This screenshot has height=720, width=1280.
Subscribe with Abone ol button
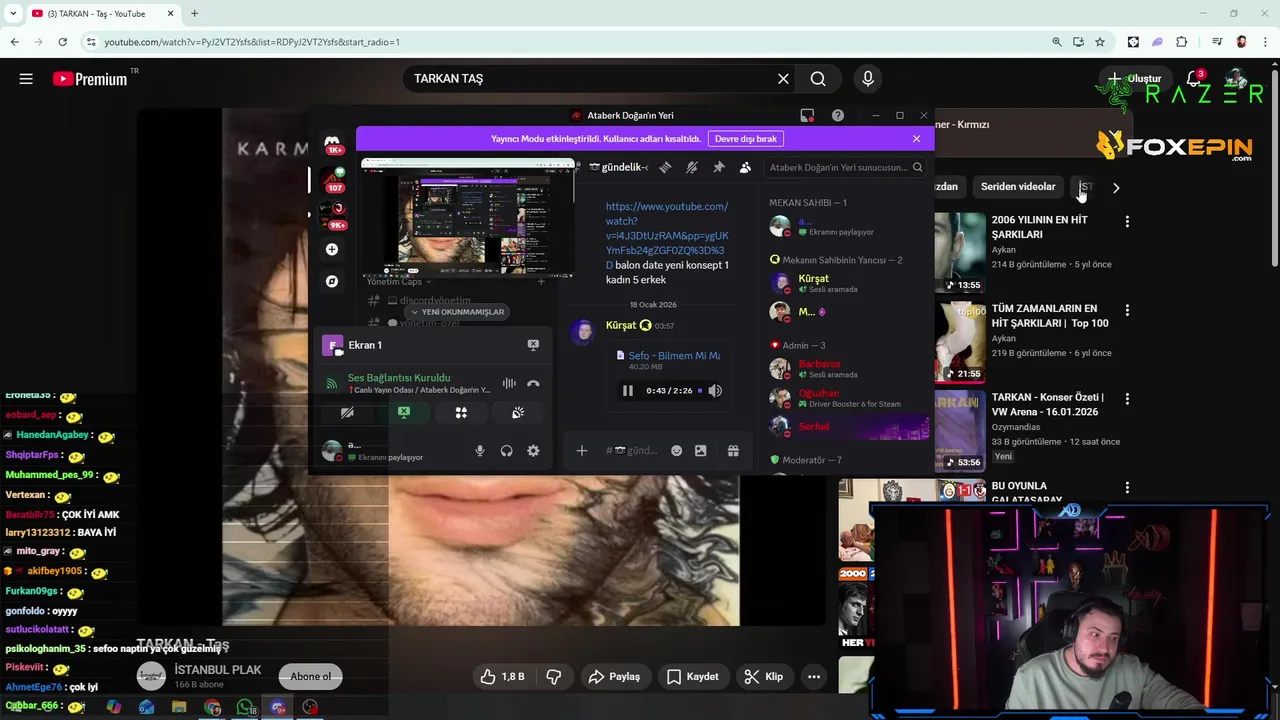pyautogui.click(x=311, y=677)
